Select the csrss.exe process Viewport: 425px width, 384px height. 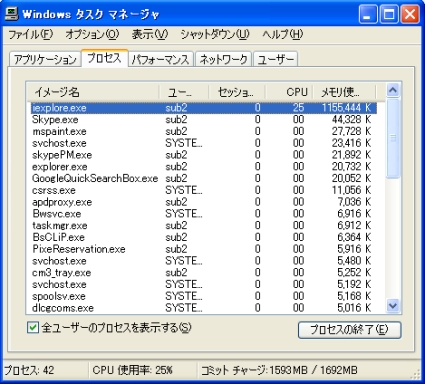pyautogui.click(x=204, y=190)
